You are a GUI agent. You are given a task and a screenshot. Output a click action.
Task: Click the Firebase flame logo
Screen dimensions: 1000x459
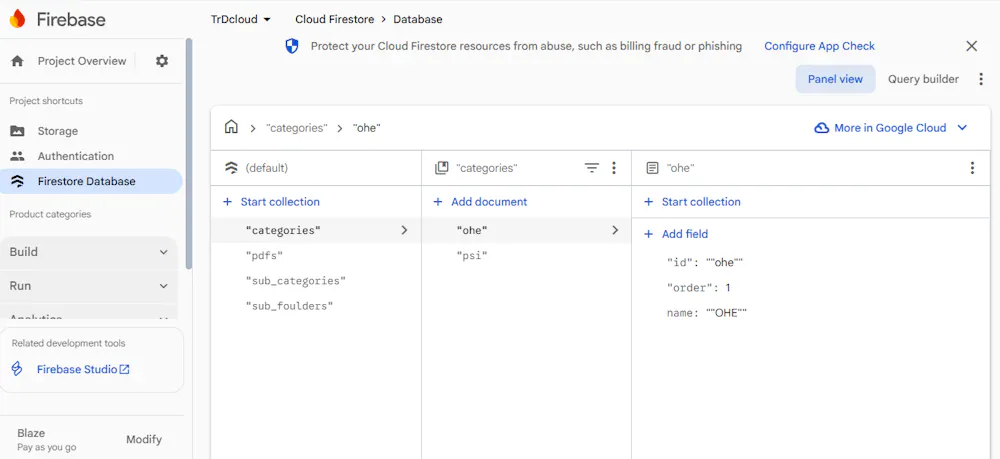pos(17,19)
